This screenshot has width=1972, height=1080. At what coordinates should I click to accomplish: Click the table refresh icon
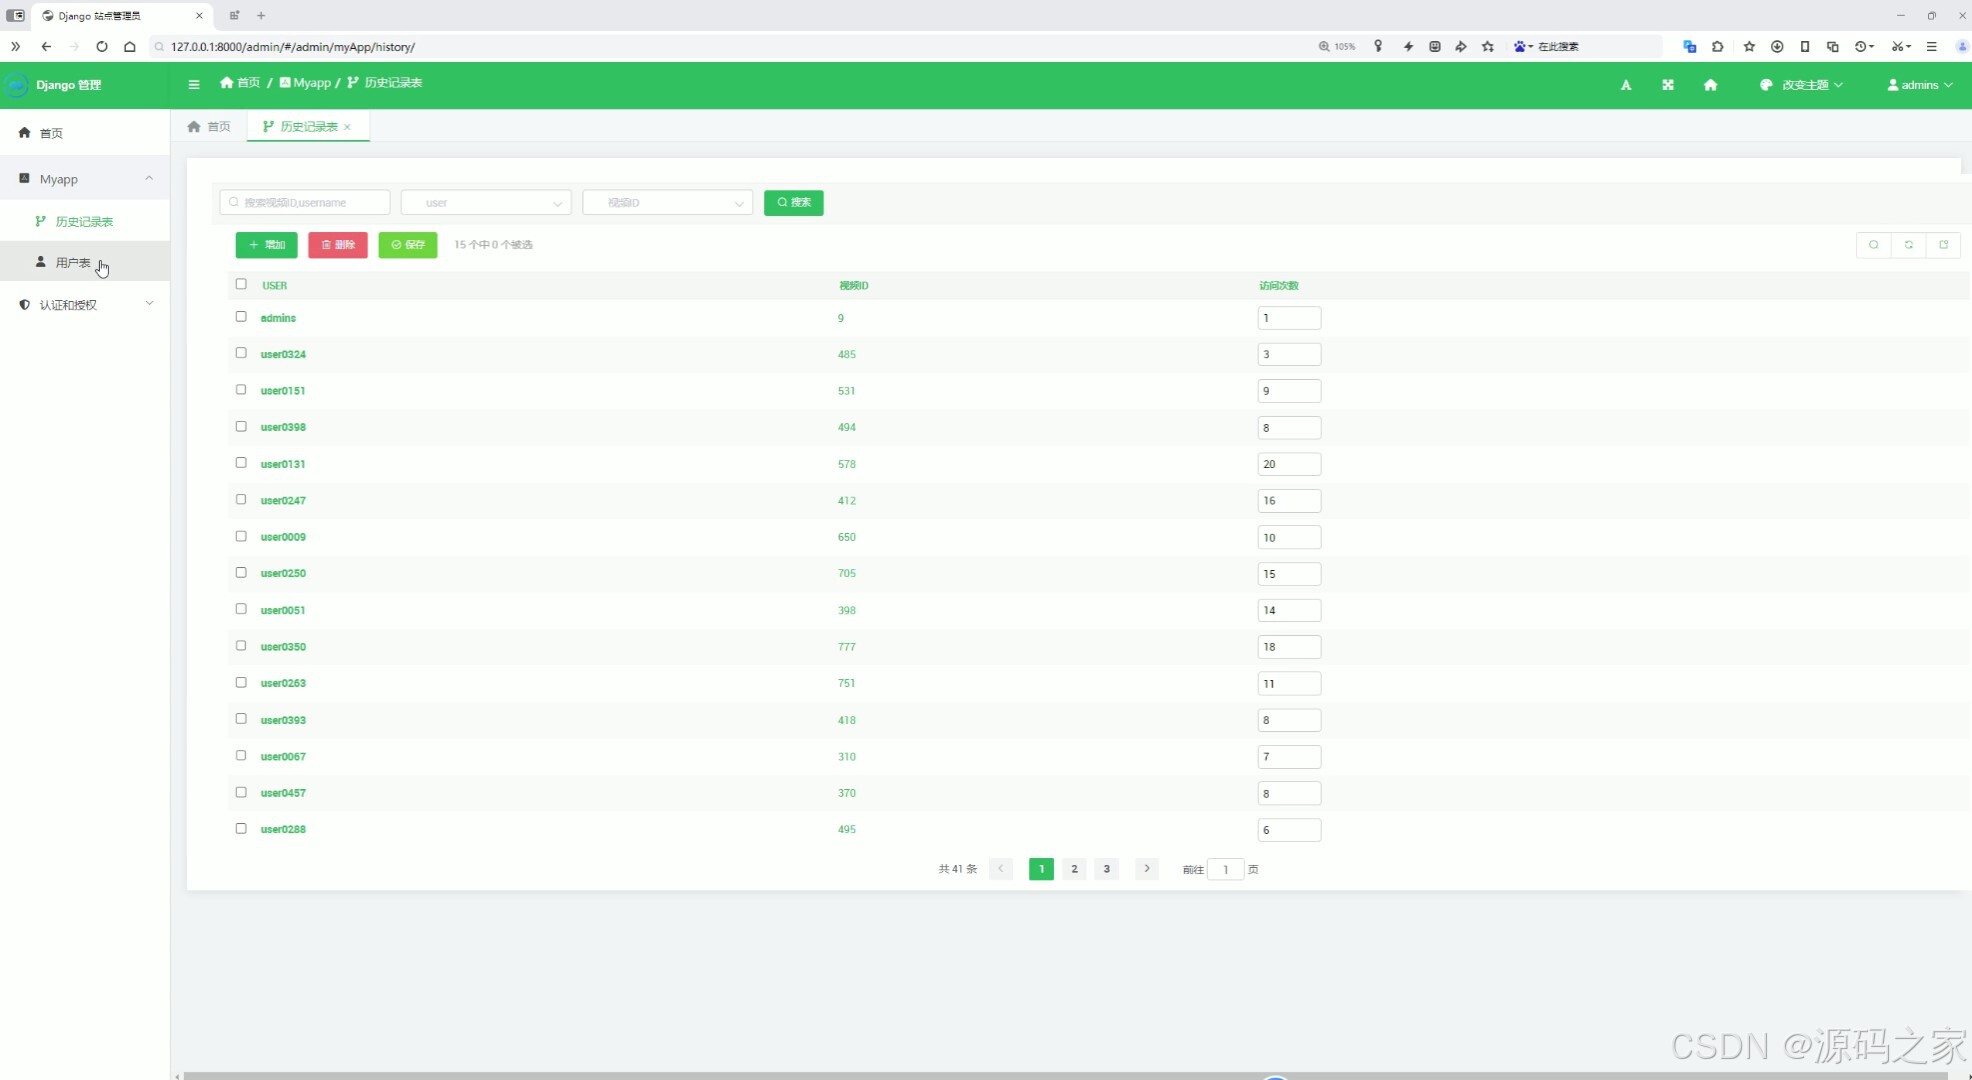coord(1908,245)
